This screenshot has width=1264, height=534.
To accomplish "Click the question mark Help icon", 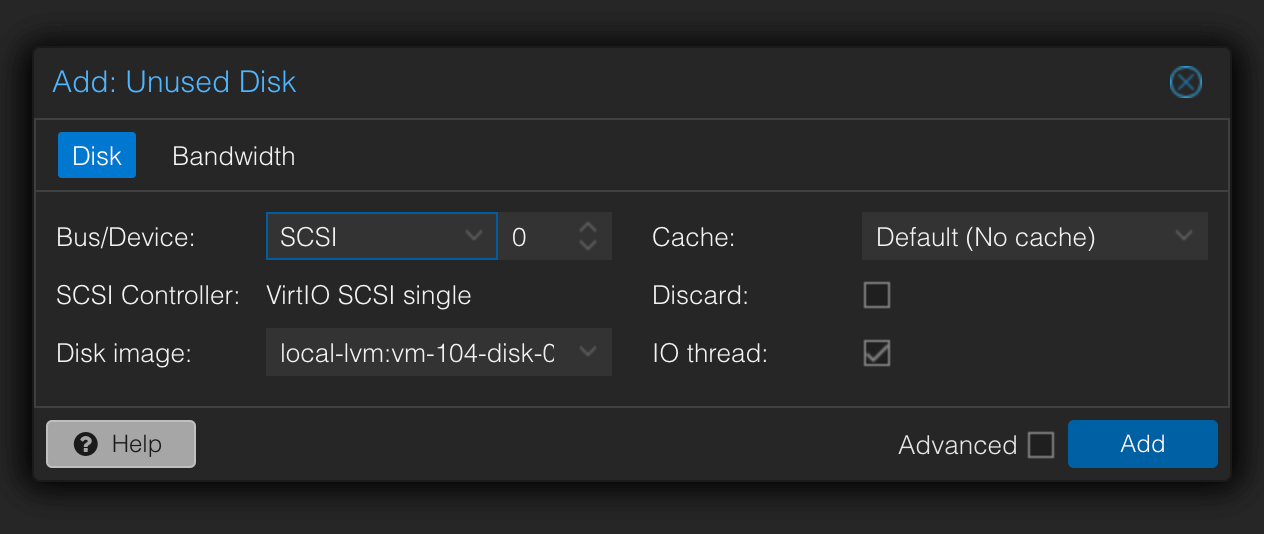I will [86, 444].
